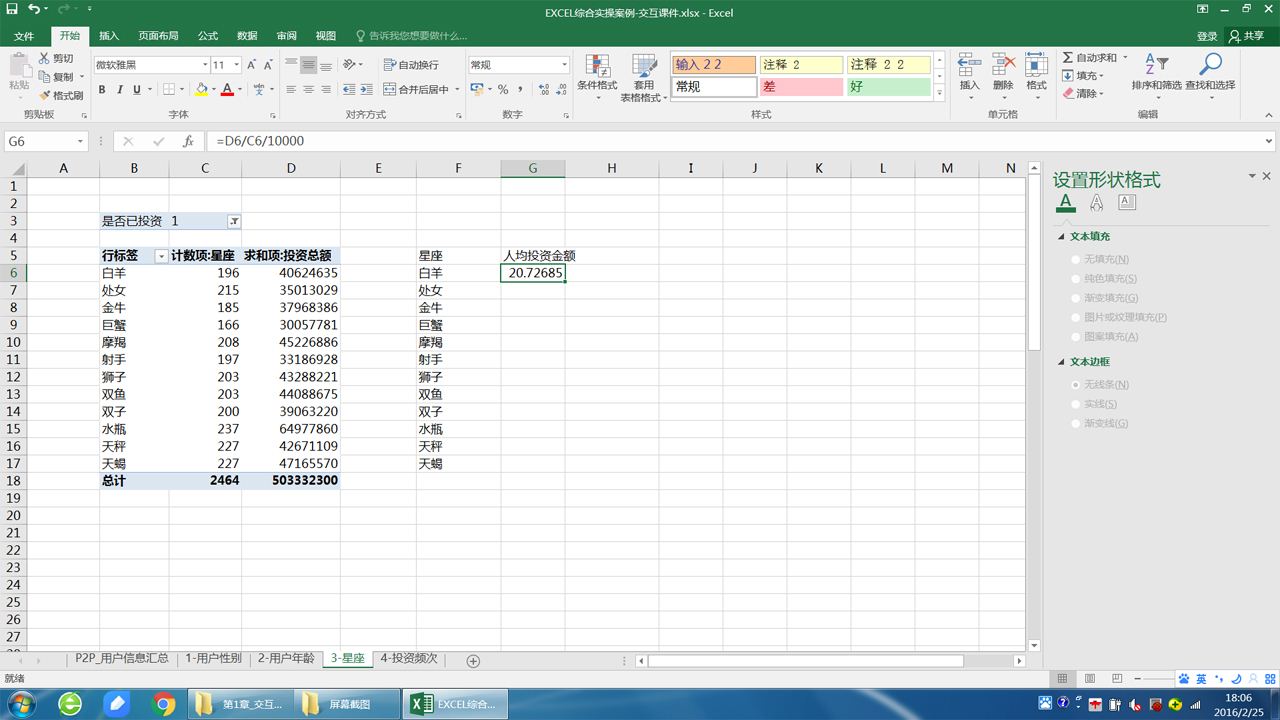Open the 2-用户年龄 sheet tab
Screen dimensions: 1280x720
[286, 659]
